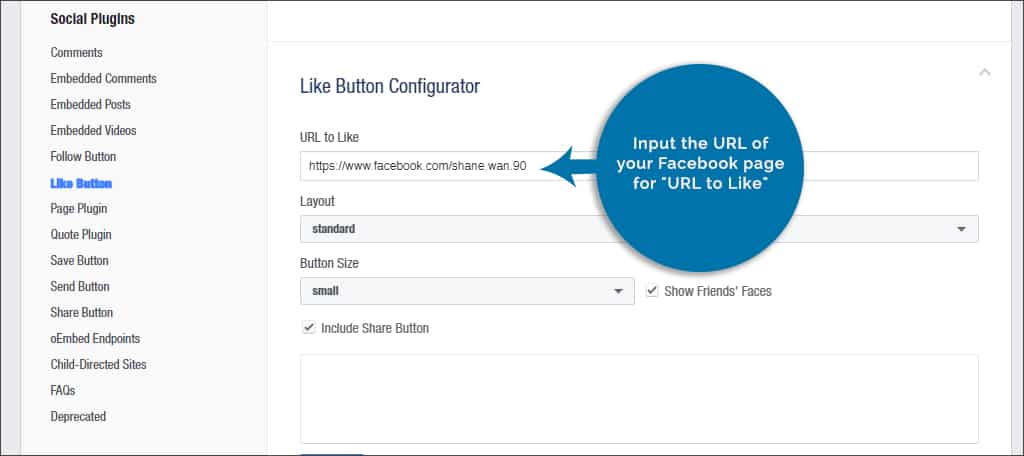Screen dimensions: 1024x456
Task: Click the URL to Like input field
Action: coord(639,167)
